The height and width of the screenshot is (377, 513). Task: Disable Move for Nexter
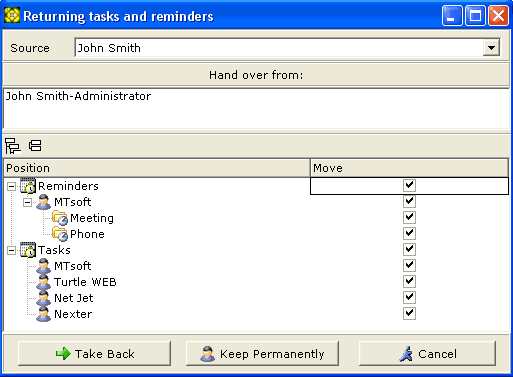tap(409, 313)
